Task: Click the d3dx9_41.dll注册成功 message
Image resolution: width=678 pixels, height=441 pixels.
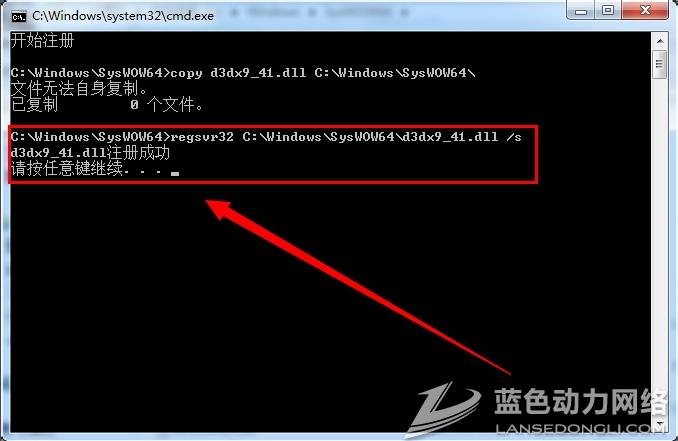Action: [x=90, y=153]
